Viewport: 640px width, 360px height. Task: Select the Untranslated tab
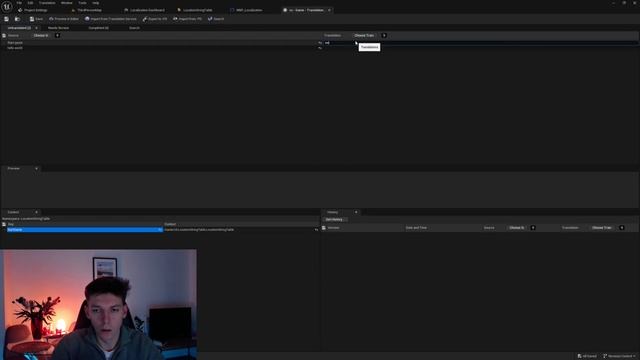tap(19, 28)
